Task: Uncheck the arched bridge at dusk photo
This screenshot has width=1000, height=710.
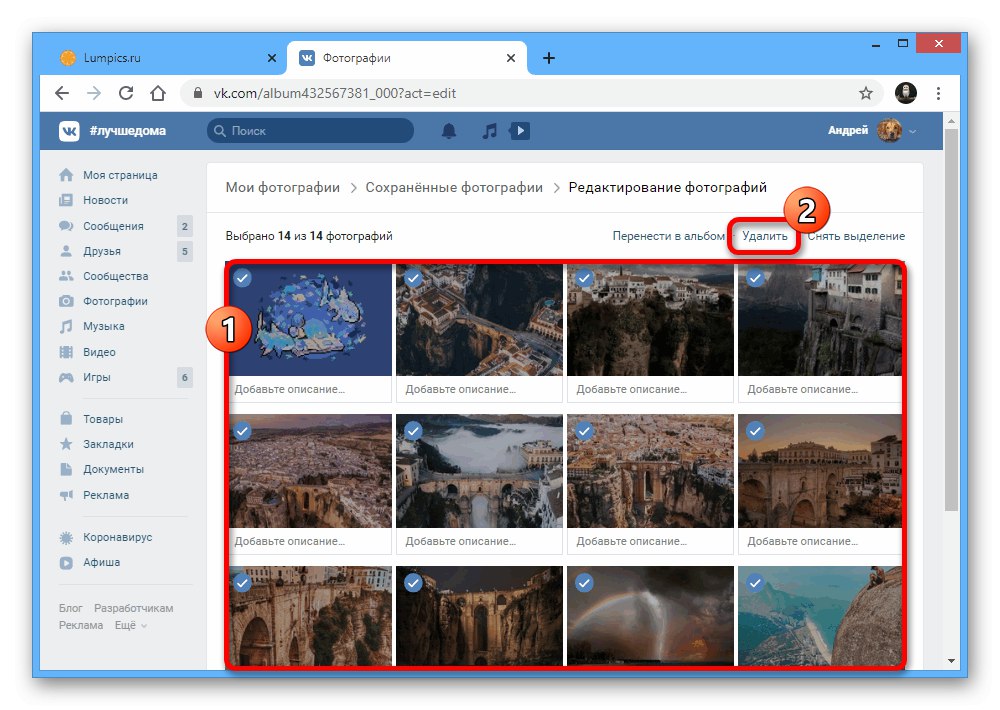Action: (x=755, y=431)
